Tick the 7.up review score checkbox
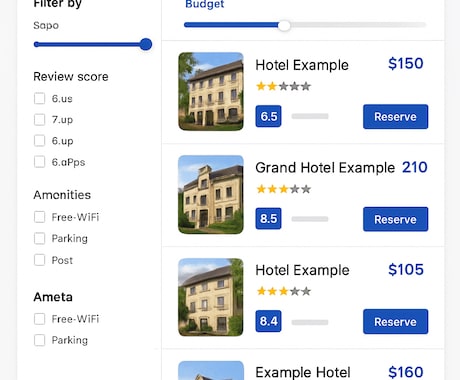The width and height of the screenshot is (460, 380). (39, 119)
